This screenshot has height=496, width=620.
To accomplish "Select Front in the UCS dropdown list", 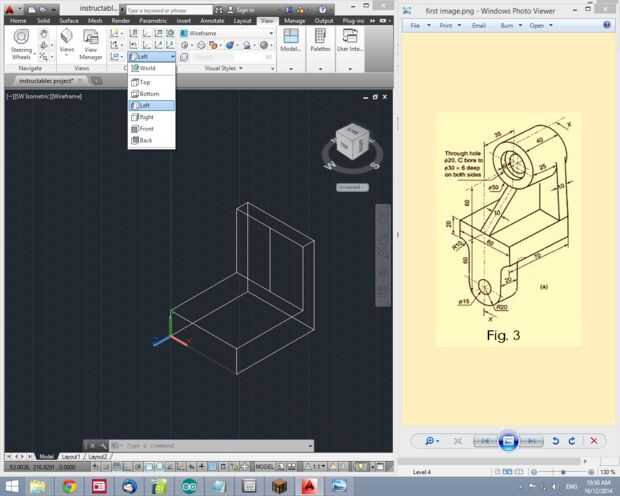I will [x=152, y=129].
